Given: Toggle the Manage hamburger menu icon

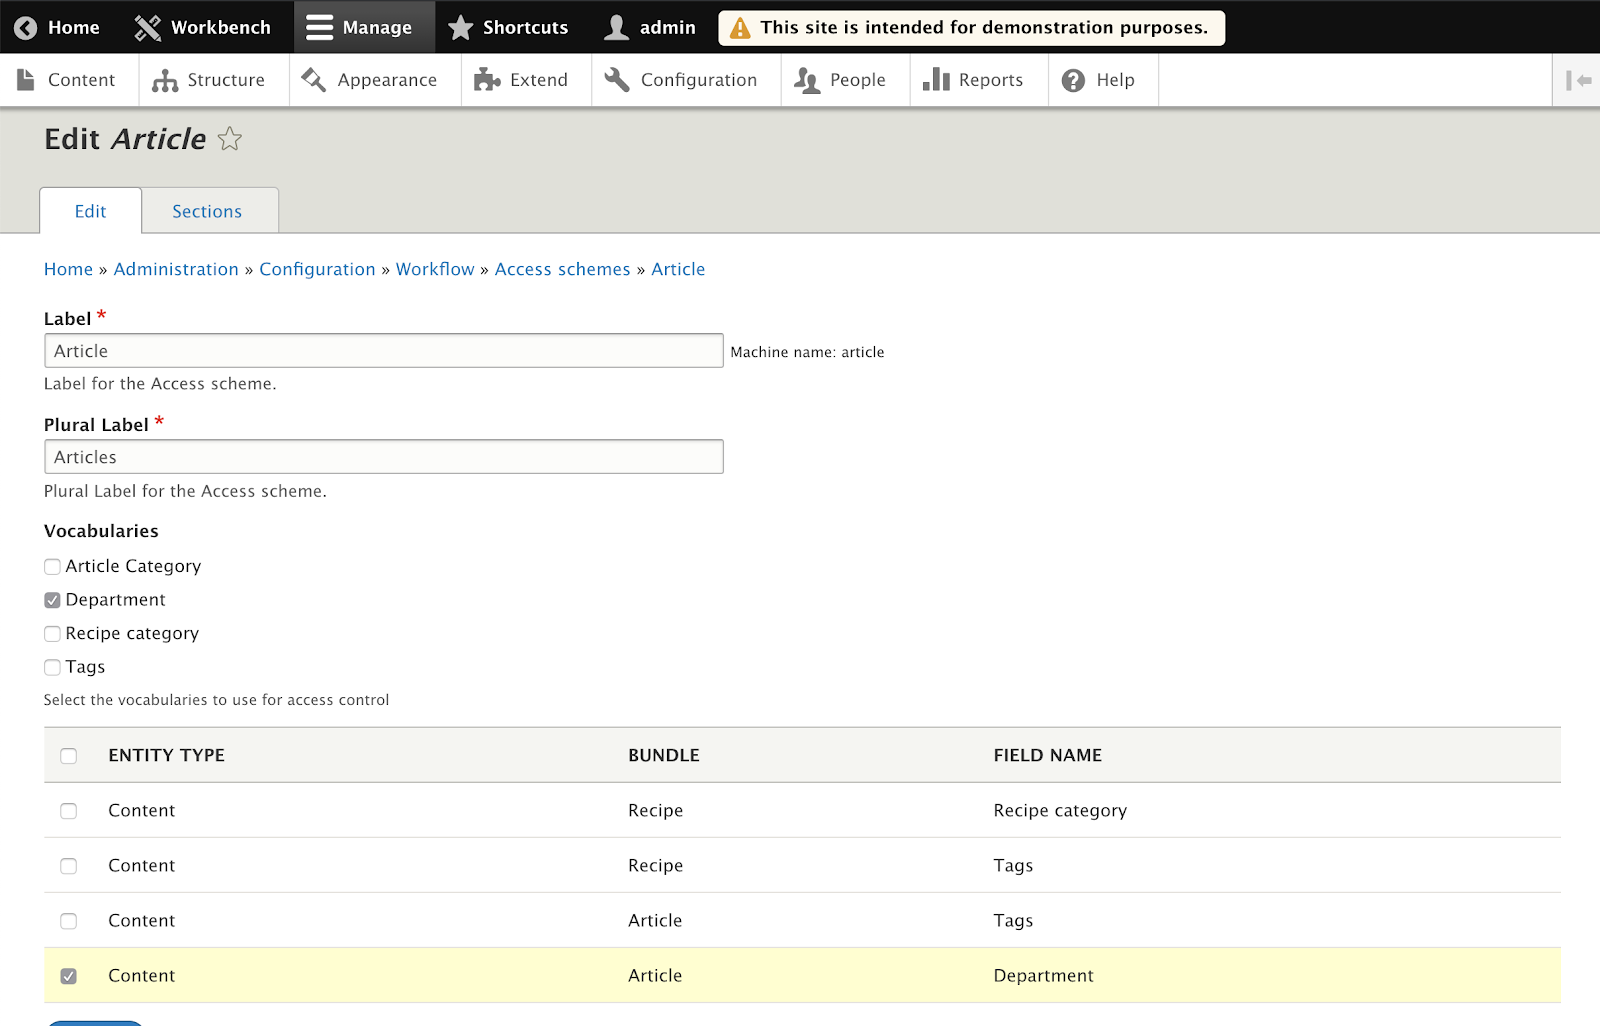Looking at the screenshot, I should tap(319, 28).
